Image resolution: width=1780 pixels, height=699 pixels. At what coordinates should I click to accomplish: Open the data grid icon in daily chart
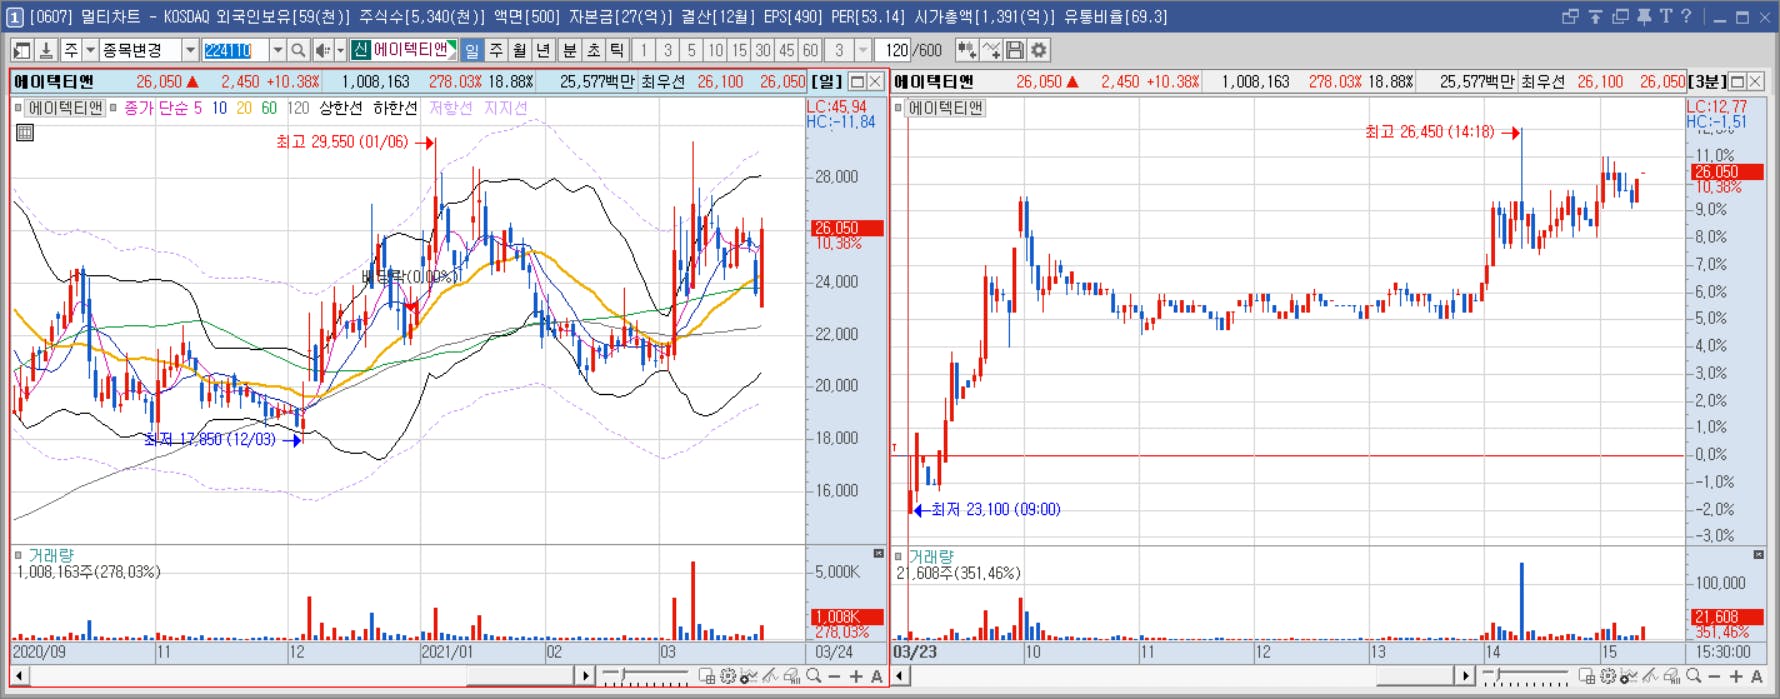click(x=25, y=132)
